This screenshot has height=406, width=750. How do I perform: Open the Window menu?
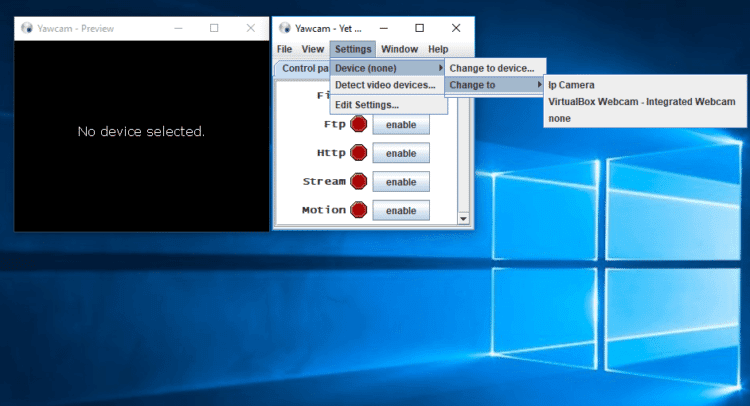pyautogui.click(x=399, y=49)
